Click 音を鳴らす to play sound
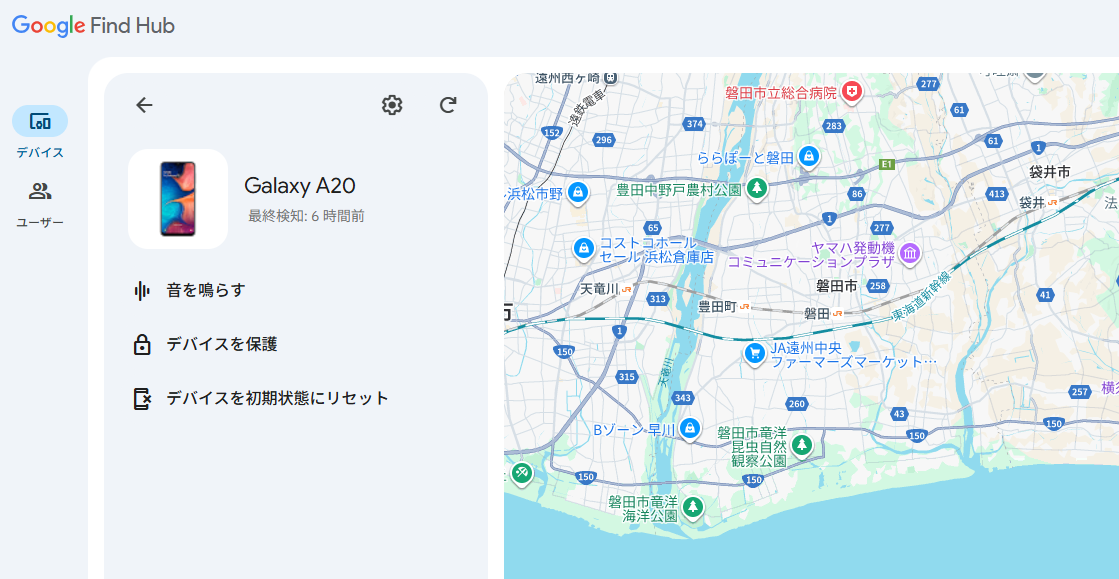Image resolution: width=1119 pixels, height=579 pixels. 205,290
